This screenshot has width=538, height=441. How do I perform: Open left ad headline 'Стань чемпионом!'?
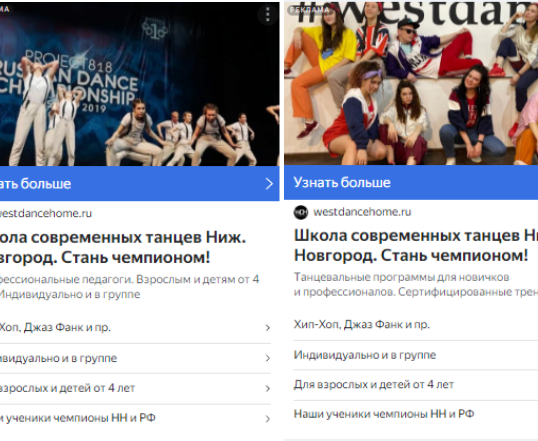coord(136,258)
